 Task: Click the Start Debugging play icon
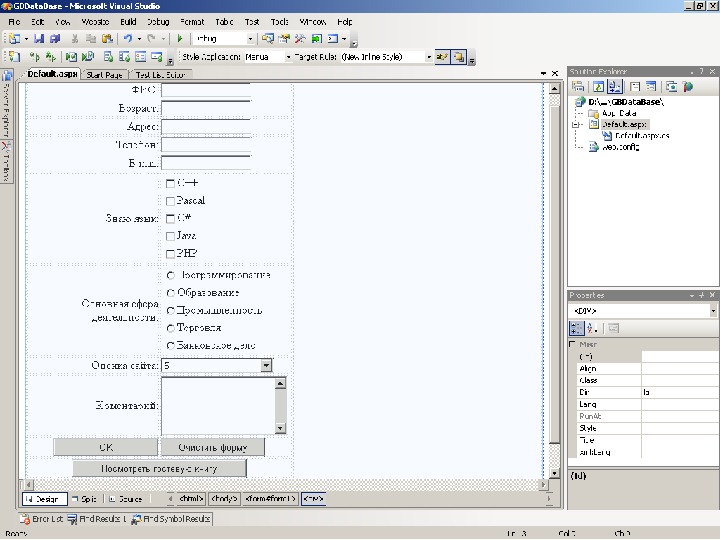(179, 39)
